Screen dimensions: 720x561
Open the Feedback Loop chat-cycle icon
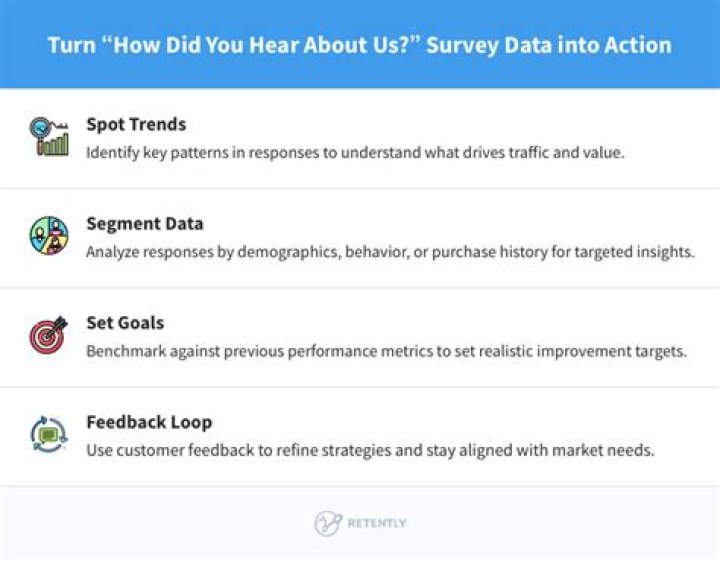(49, 435)
